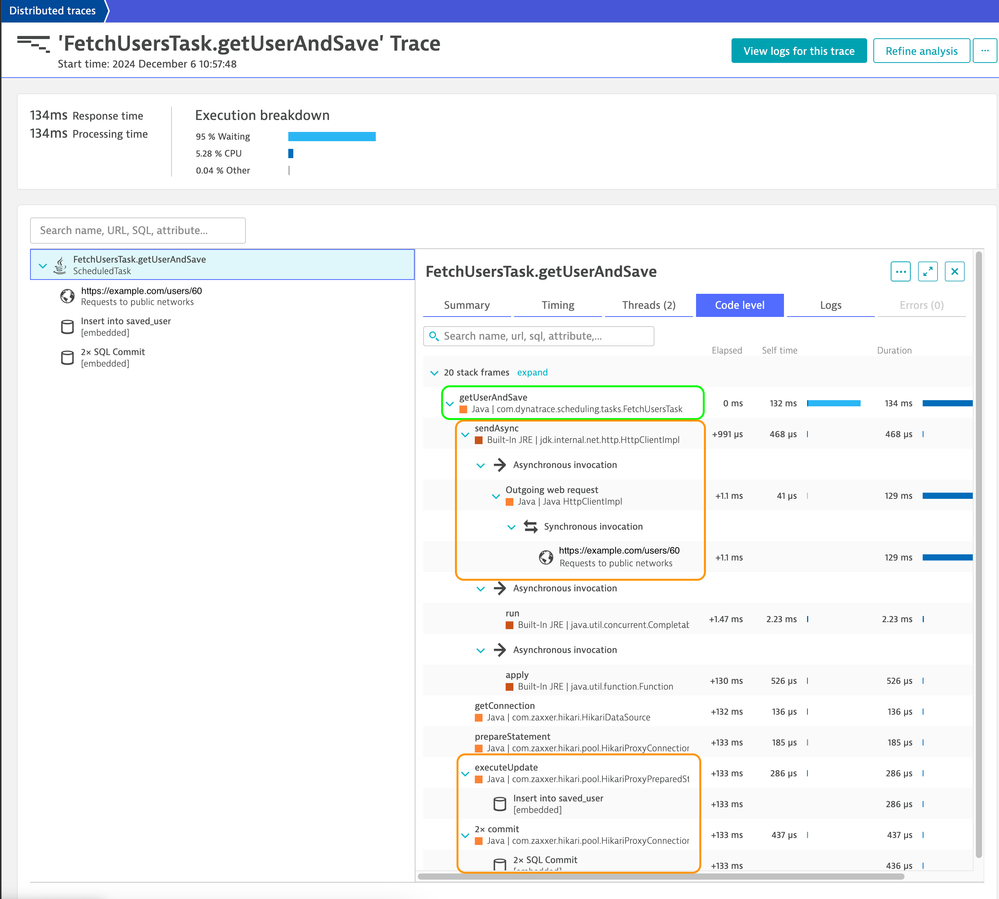Open the detail panel more options menu

pos(900,272)
